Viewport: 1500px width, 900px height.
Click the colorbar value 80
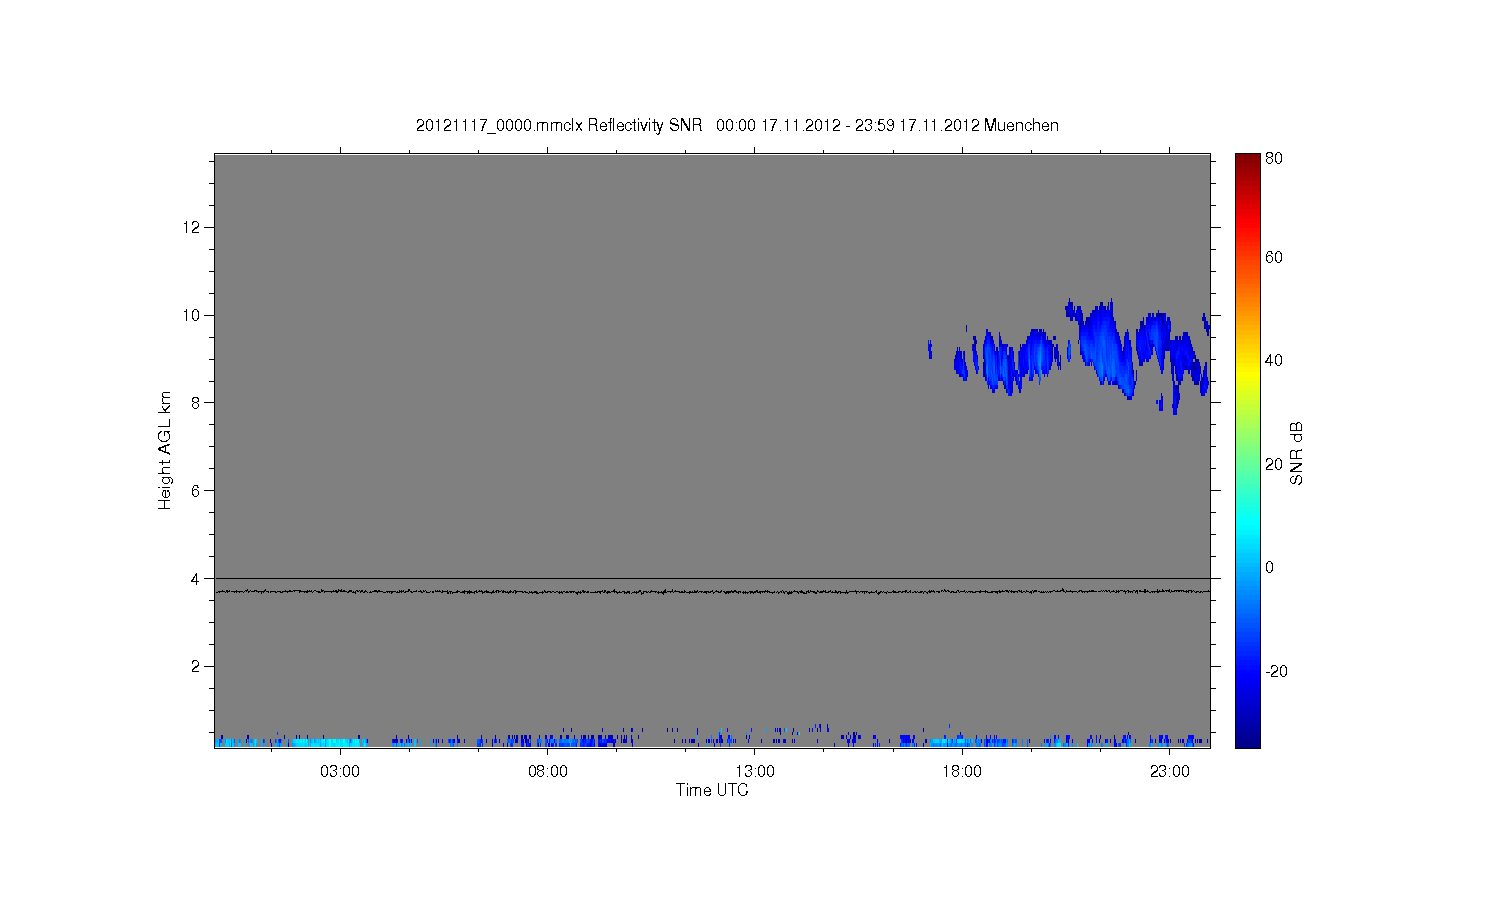click(1274, 158)
